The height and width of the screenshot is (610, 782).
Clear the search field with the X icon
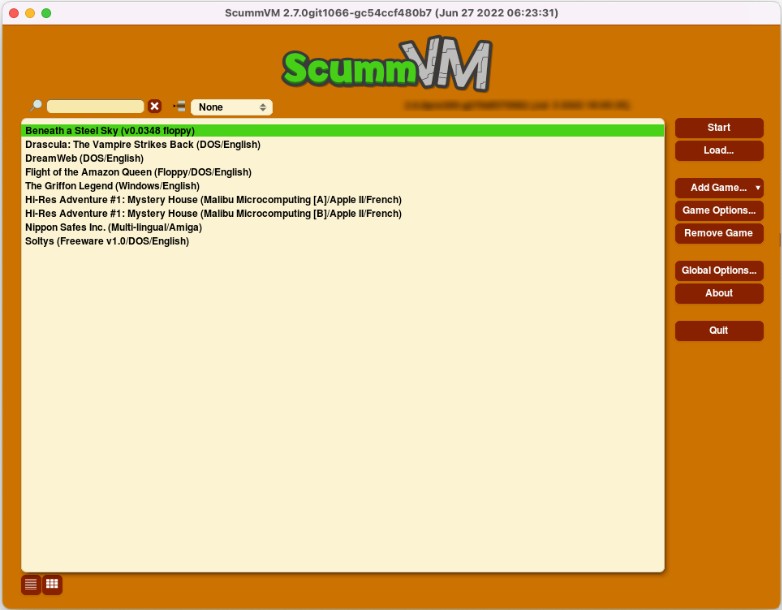click(155, 106)
